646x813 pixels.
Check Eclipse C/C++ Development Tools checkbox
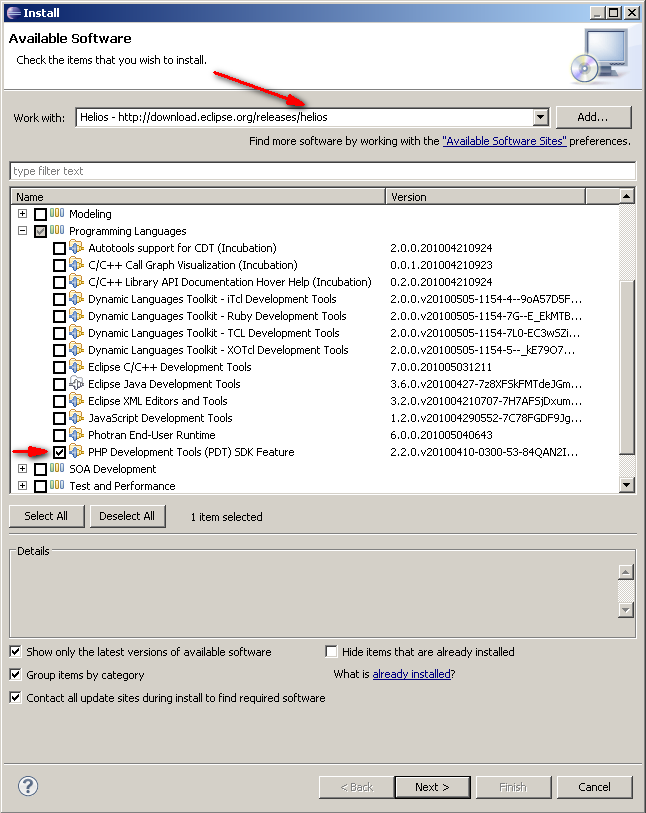pyautogui.click(x=59, y=368)
